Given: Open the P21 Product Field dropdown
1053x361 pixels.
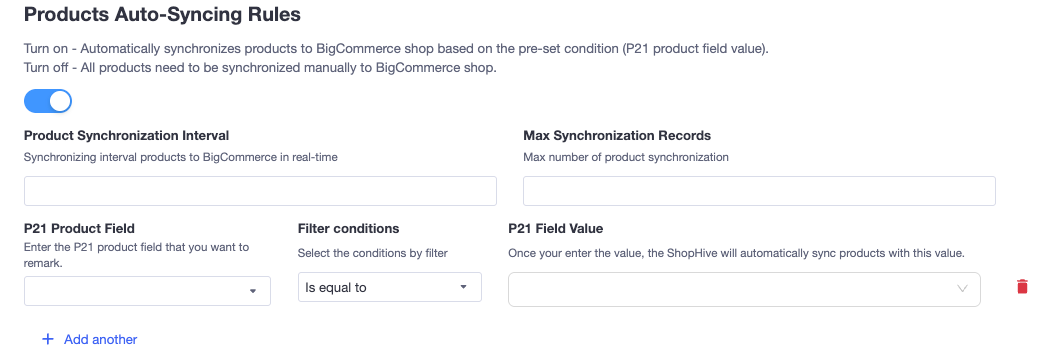Looking at the screenshot, I should tap(147, 291).
